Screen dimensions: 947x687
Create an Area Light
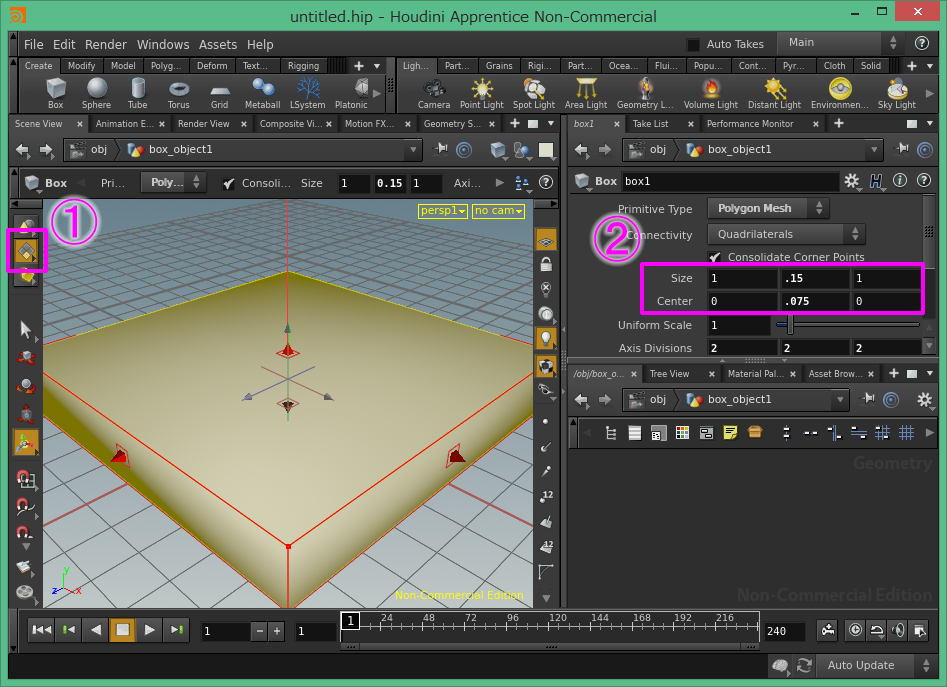[586, 94]
